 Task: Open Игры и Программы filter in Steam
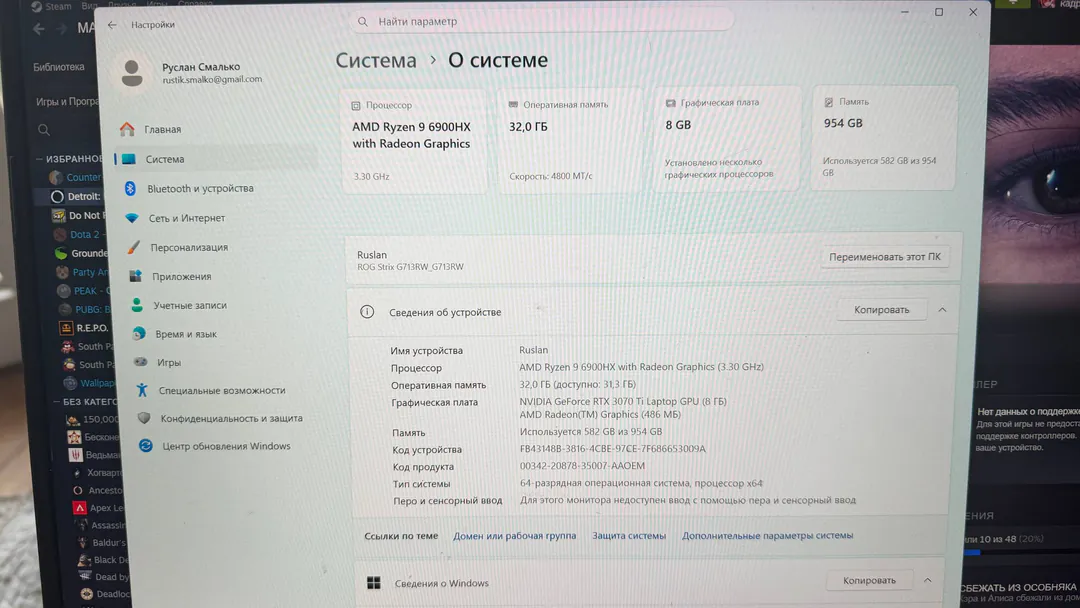(x=67, y=101)
